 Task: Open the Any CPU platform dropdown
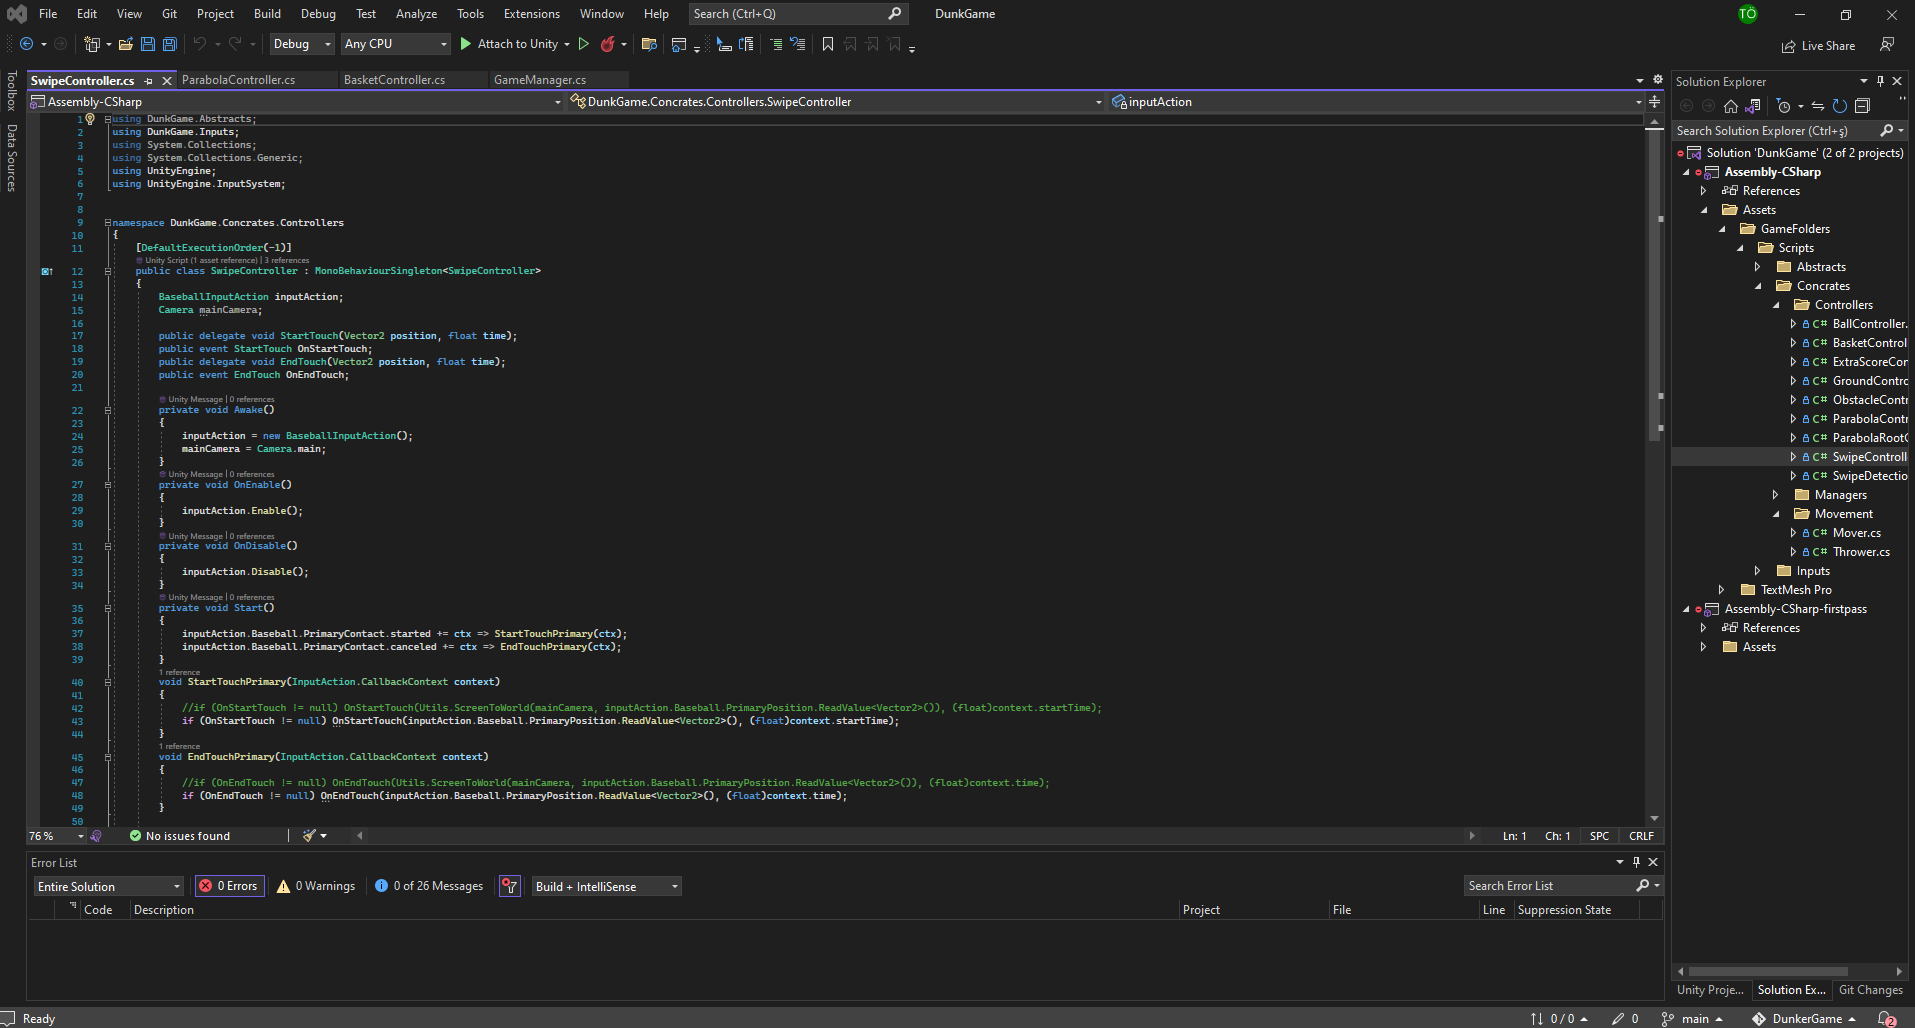click(443, 44)
